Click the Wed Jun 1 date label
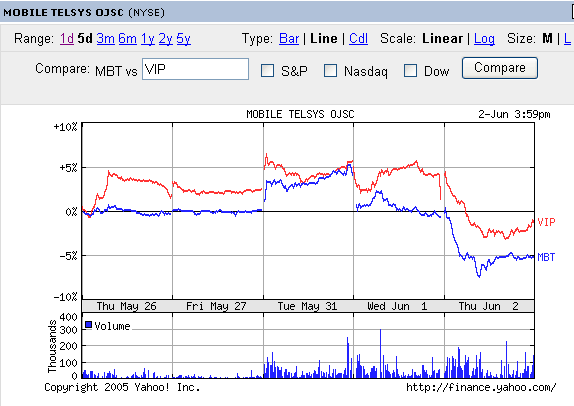 (397, 306)
